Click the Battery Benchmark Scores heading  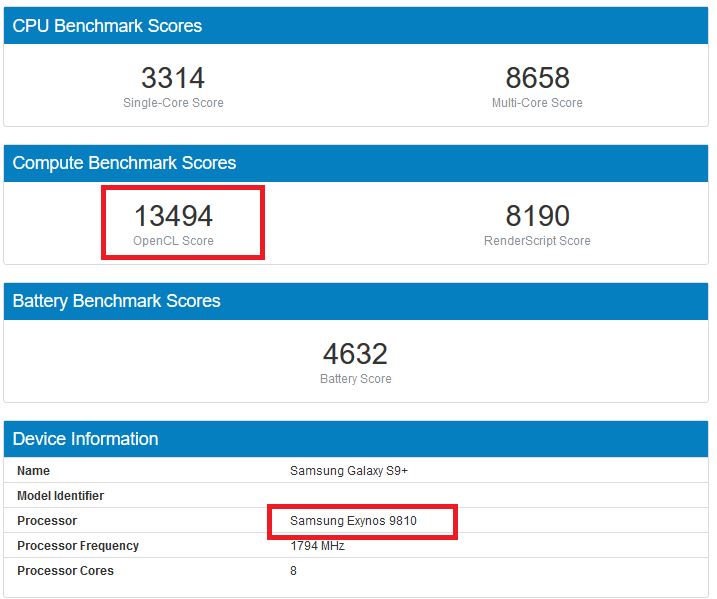tap(117, 301)
